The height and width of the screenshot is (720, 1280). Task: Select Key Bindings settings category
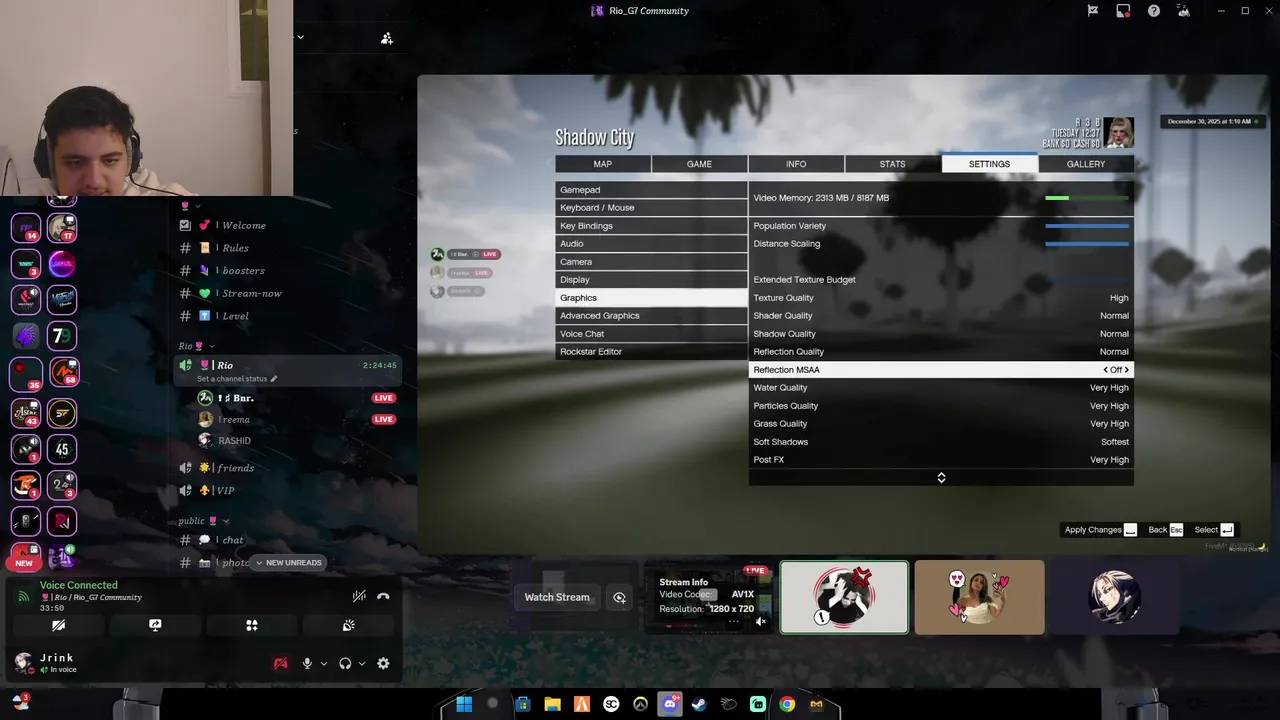click(651, 226)
